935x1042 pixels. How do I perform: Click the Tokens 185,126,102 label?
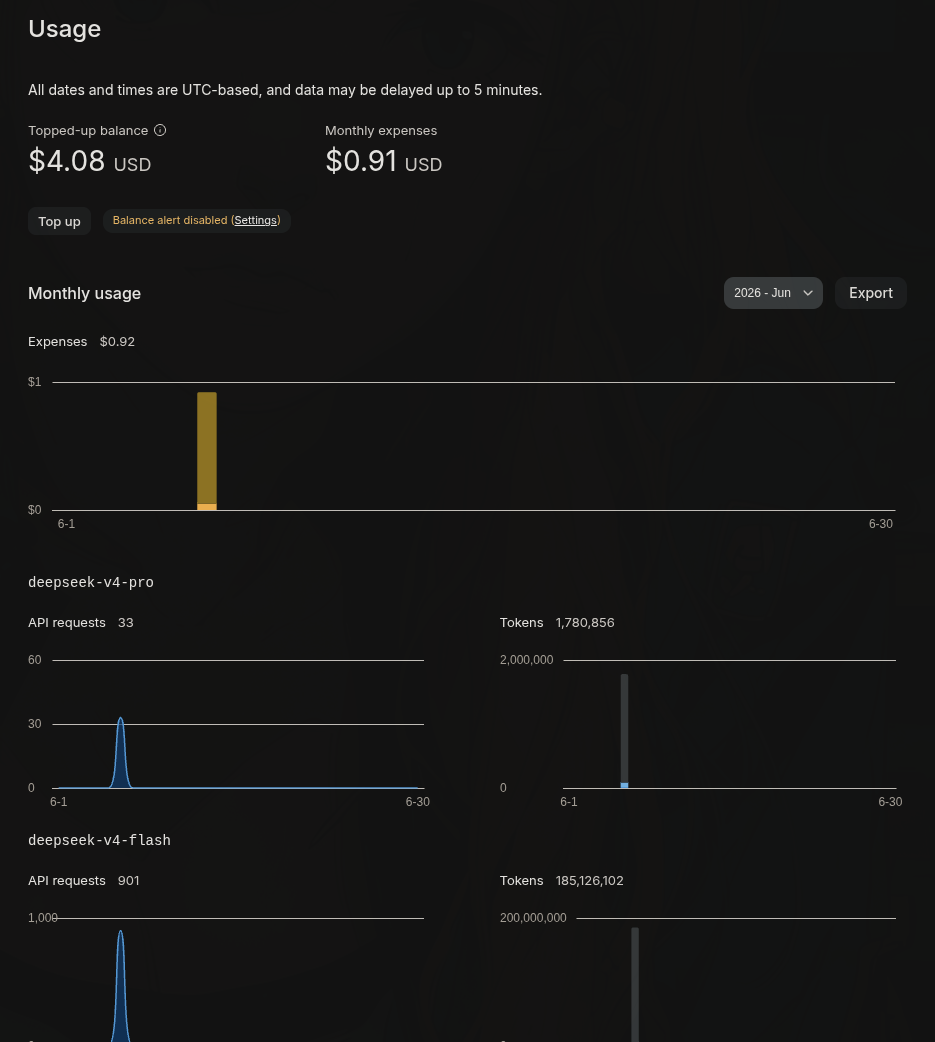click(x=562, y=881)
